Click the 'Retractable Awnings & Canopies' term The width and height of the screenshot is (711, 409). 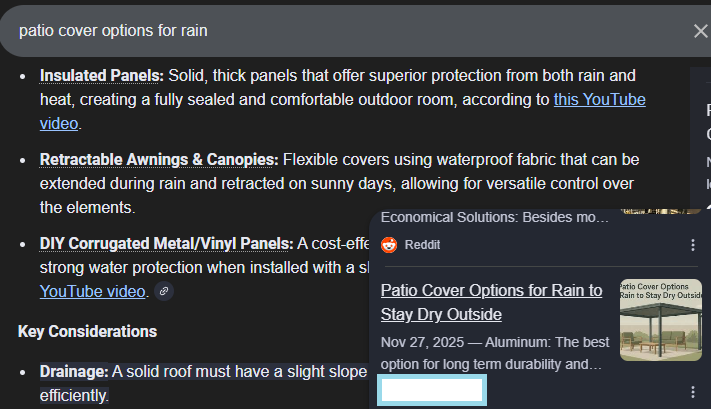coord(158,159)
